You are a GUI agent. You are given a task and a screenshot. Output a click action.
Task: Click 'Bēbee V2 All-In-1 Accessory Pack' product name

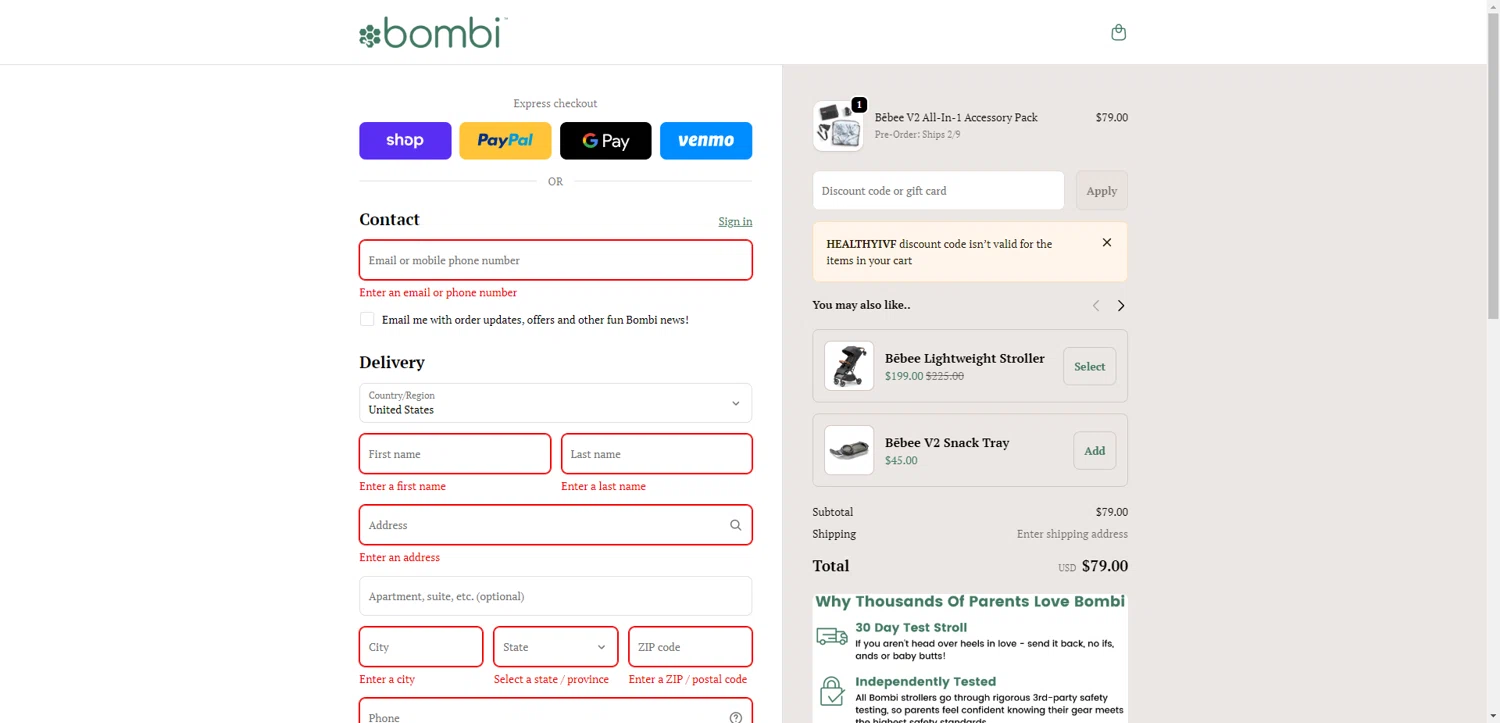pyautogui.click(x=956, y=117)
